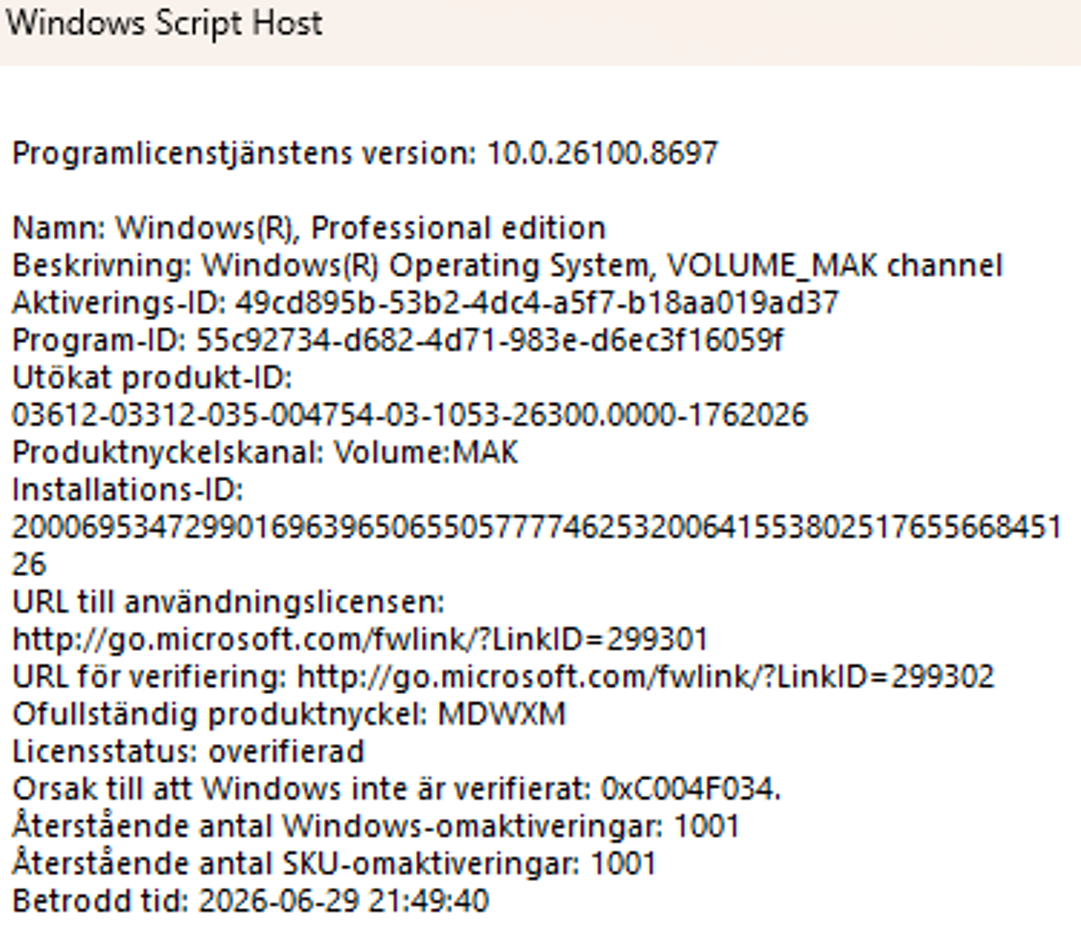Select the Betrodd tid: 2026-06-29 21:49:40 line
Screen dimensions: 1081x929
point(251,901)
